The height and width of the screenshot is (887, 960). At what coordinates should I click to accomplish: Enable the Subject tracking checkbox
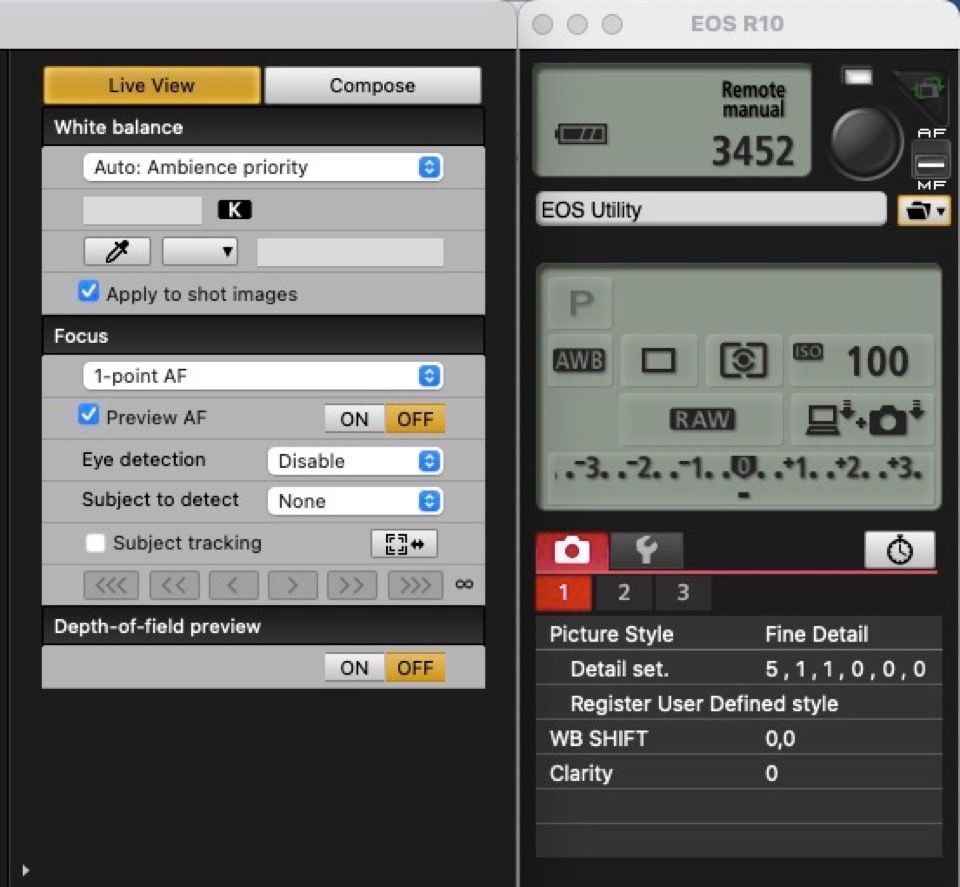[x=96, y=543]
